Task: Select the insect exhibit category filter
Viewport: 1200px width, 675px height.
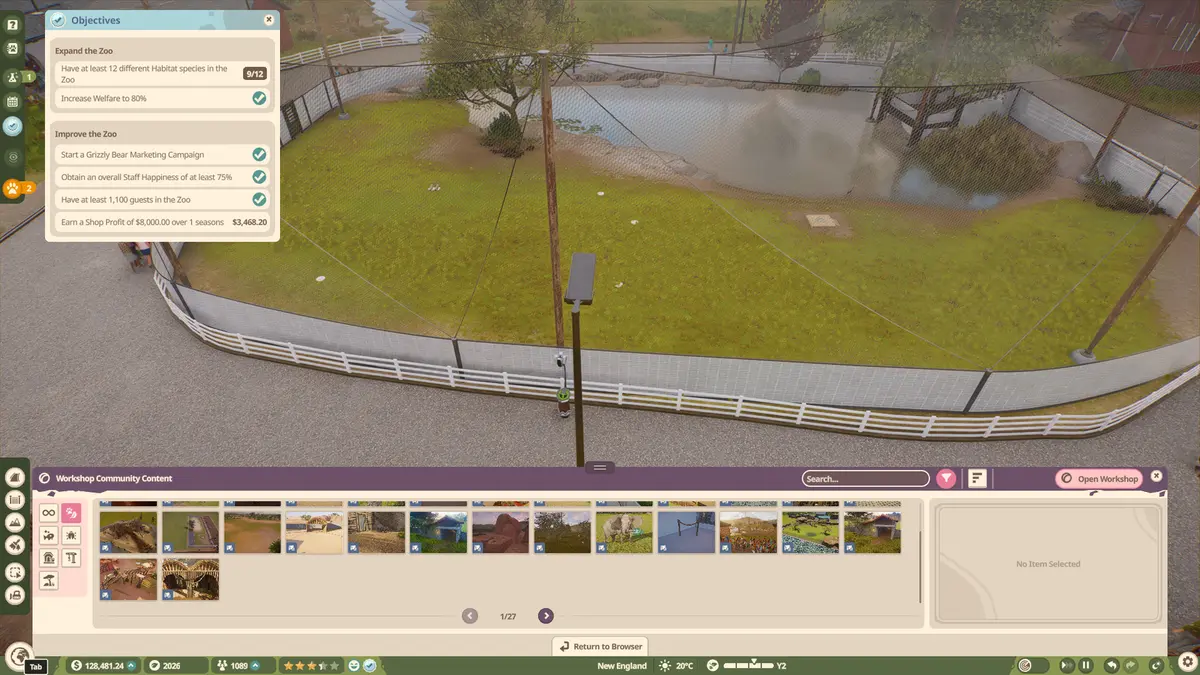Action: (x=72, y=536)
